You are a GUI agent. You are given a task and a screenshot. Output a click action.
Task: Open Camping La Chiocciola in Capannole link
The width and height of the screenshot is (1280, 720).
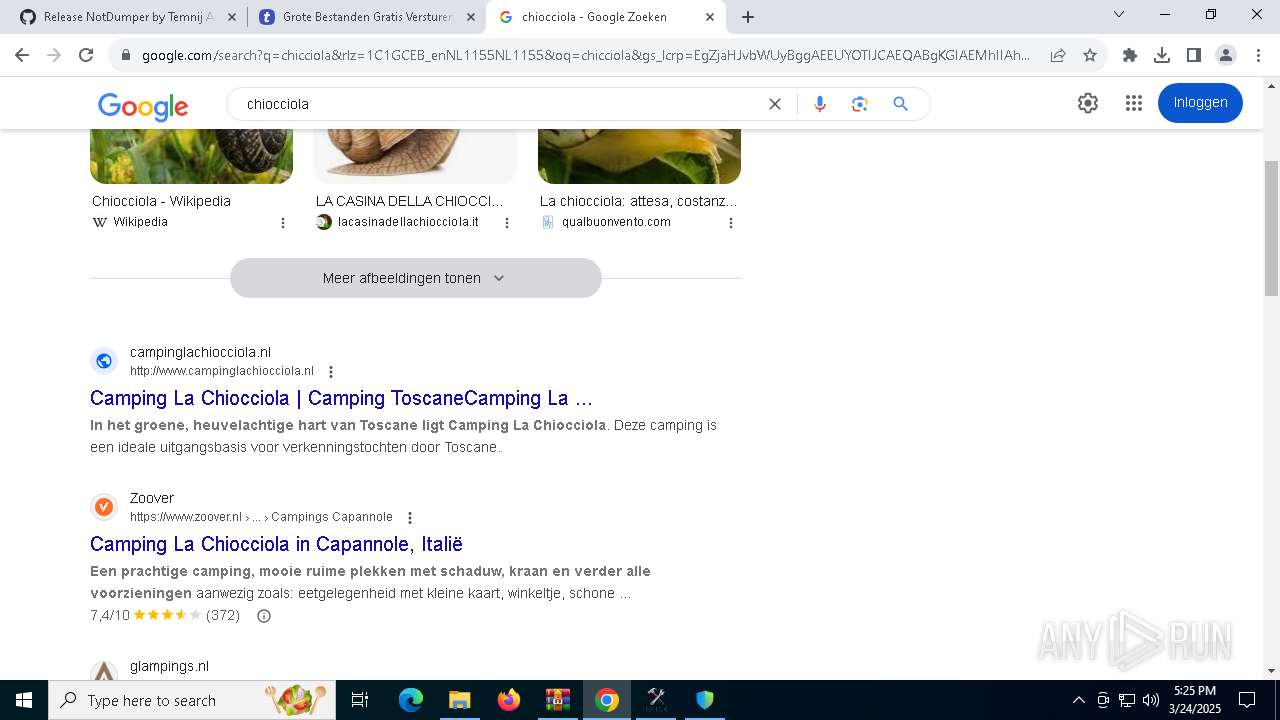point(276,544)
